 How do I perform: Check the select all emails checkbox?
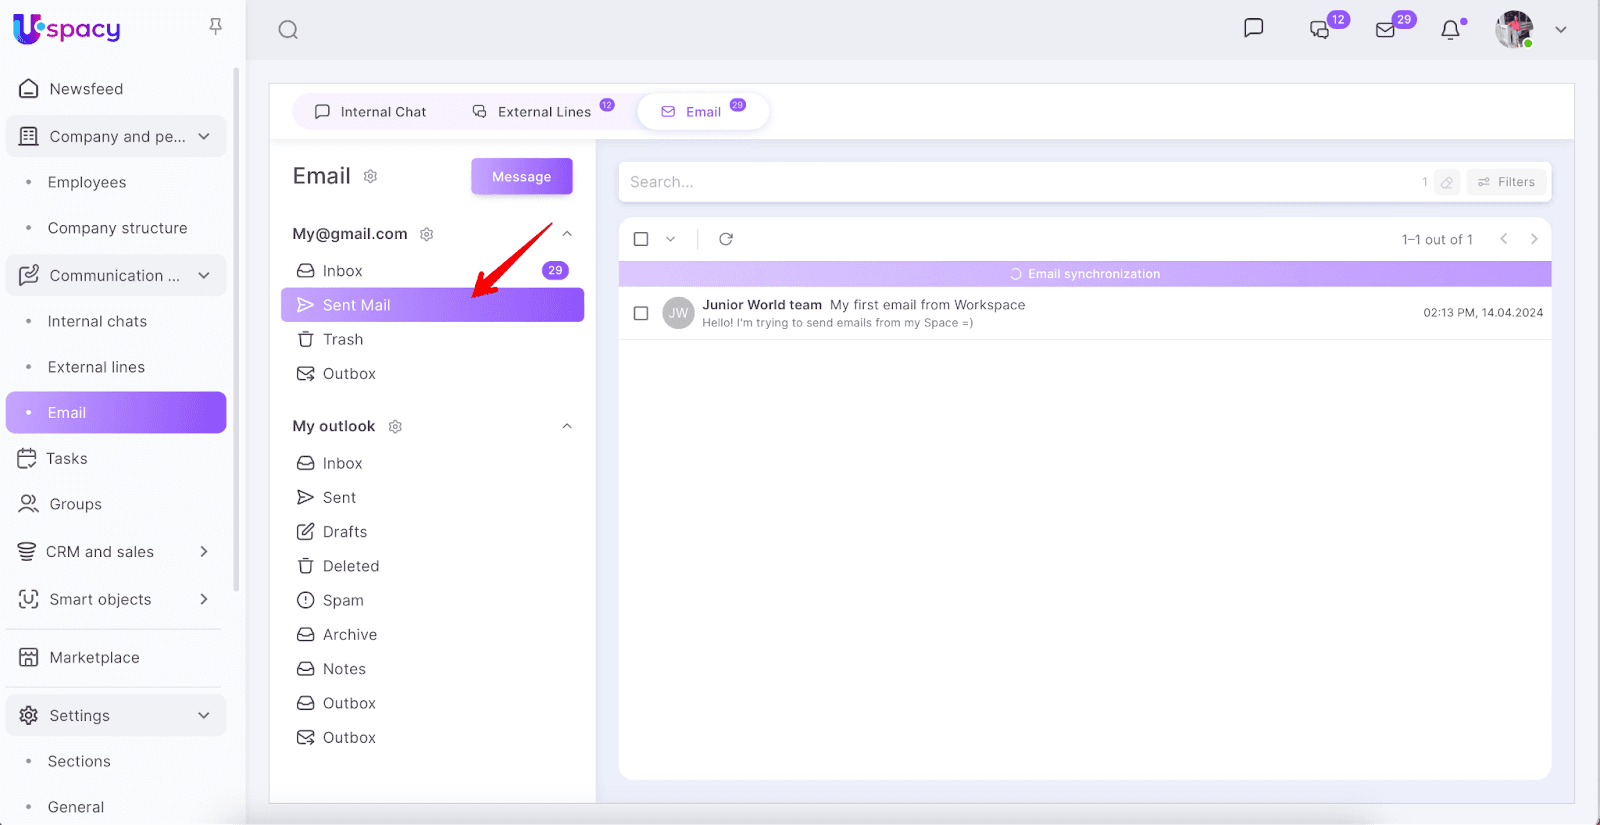coord(641,239)
